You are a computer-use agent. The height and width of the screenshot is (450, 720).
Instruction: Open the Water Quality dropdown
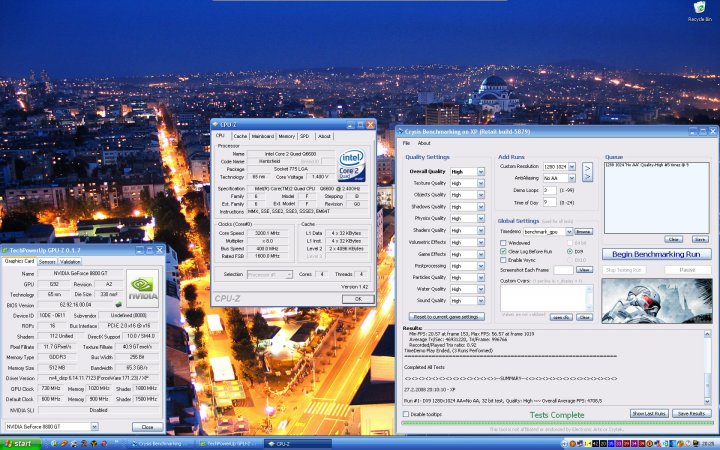click(481, 289)
